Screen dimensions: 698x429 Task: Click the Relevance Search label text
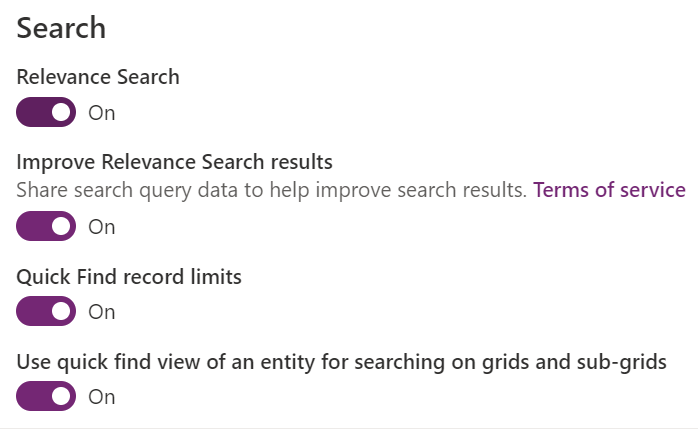pyautogui.click(x=98, y=77)
